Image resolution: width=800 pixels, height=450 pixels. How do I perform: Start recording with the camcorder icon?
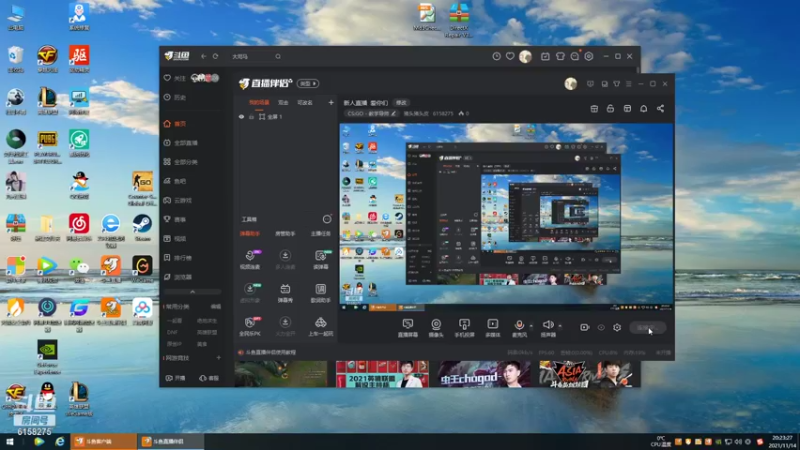[585, 328]
